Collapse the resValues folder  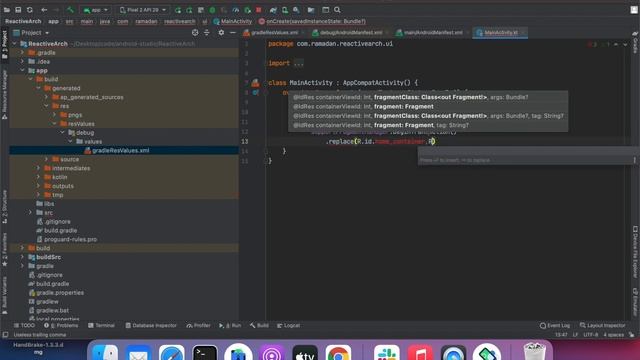point(55,124)
